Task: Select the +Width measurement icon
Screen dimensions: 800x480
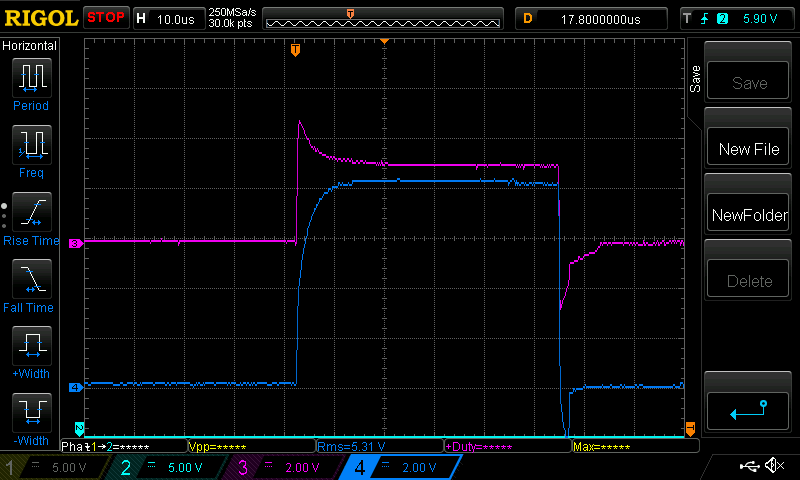Action: click(x=31, y=346)
